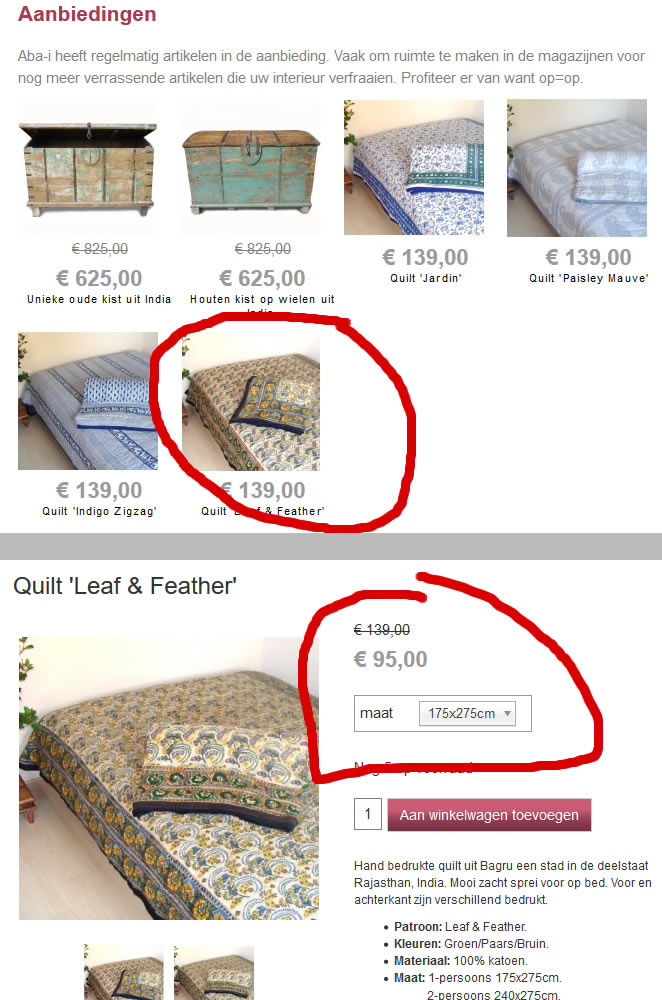Image resolution: width=662 pixels, height=1000 pixels.
Task: Click the dropdown arrow beside 175x275cm
Action: tap(508, 713)
